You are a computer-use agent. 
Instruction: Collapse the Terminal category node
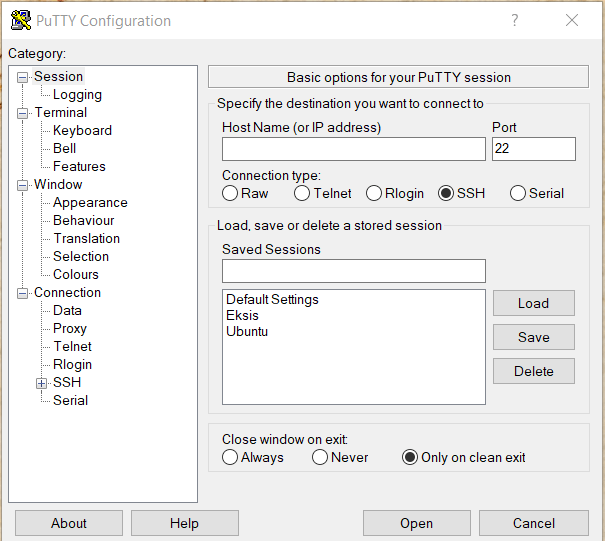(x=23, y=113)
